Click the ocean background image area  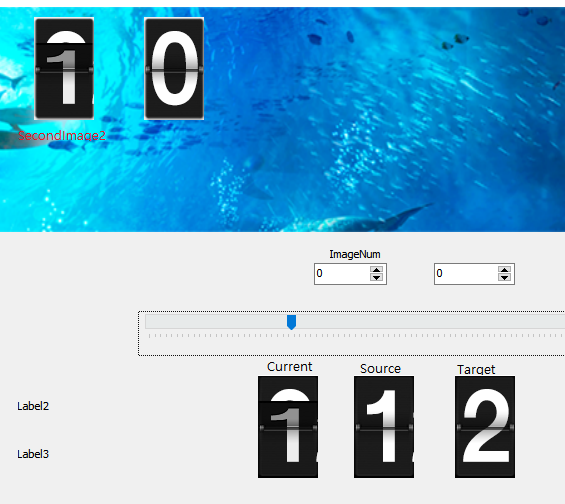[360, 144]
